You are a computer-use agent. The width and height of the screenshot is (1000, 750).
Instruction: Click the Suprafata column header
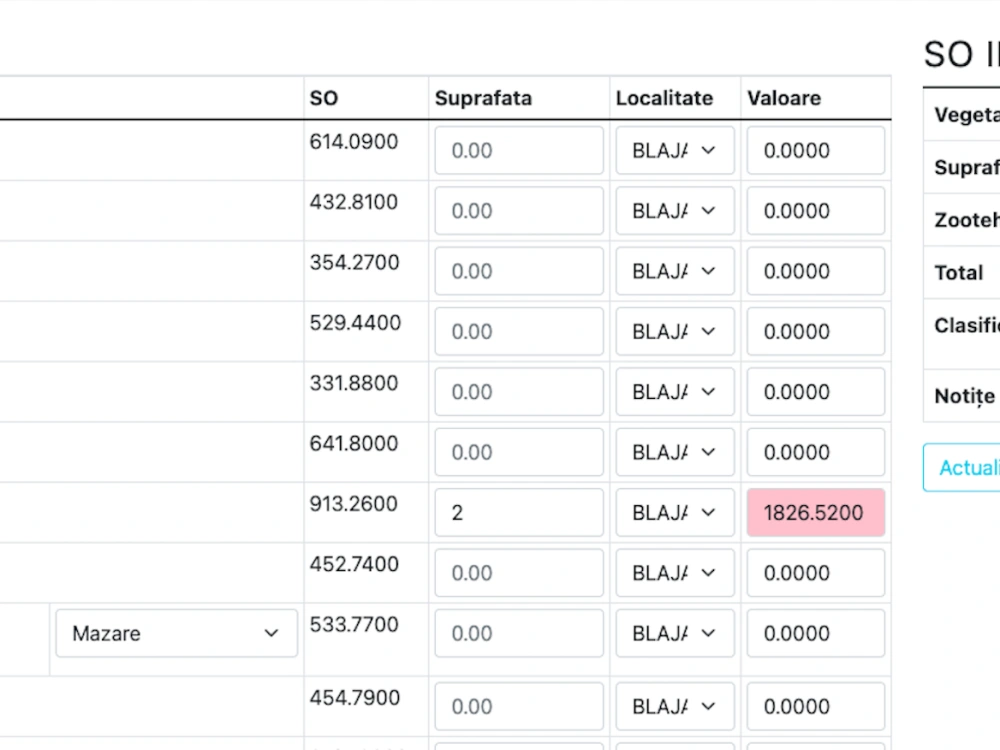click(x=483, y=98)
